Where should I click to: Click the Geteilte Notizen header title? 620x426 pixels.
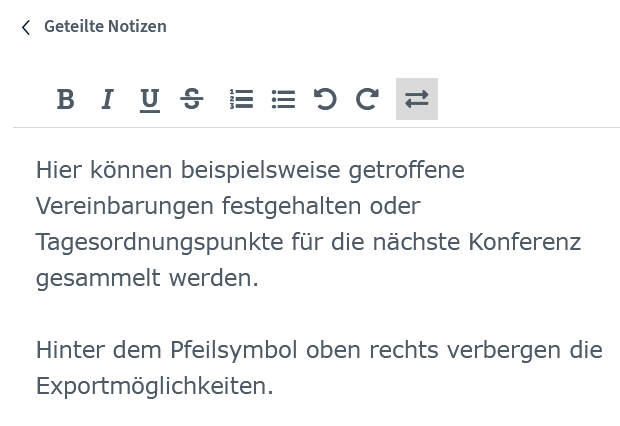tap(105, 27)
